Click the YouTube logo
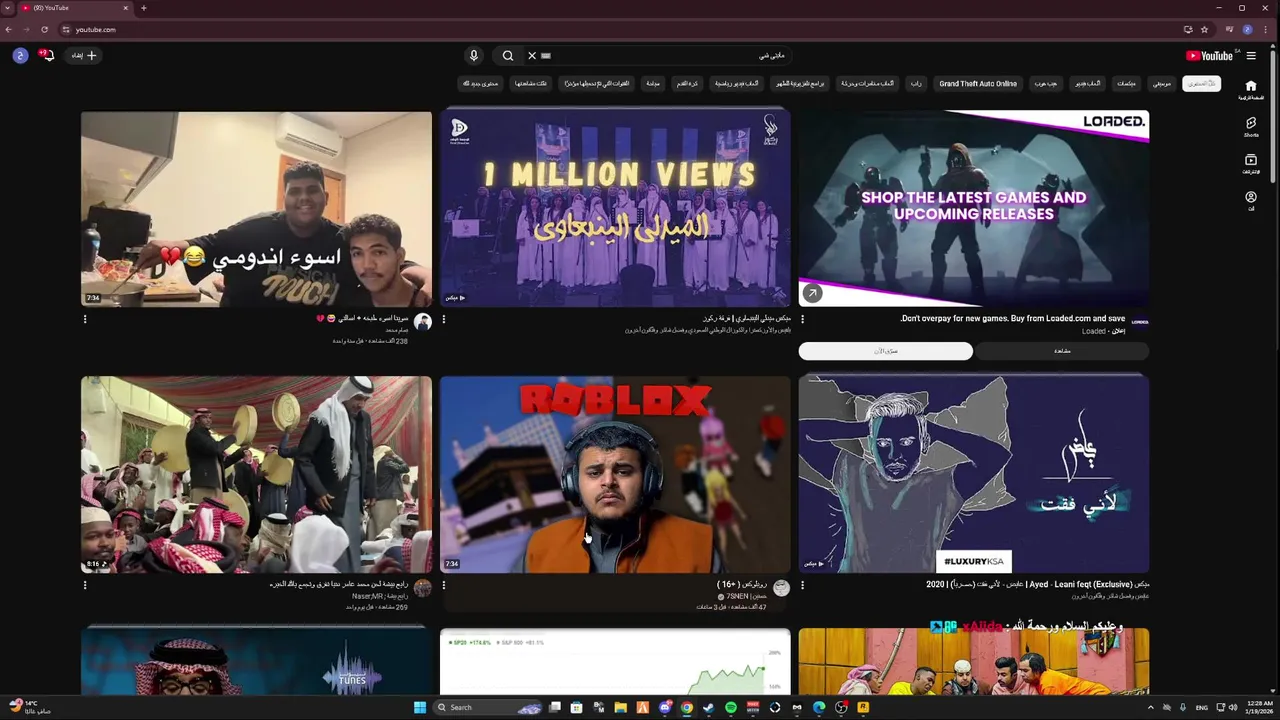This screenshot has width=1280, height=720. pos(1209,56)
